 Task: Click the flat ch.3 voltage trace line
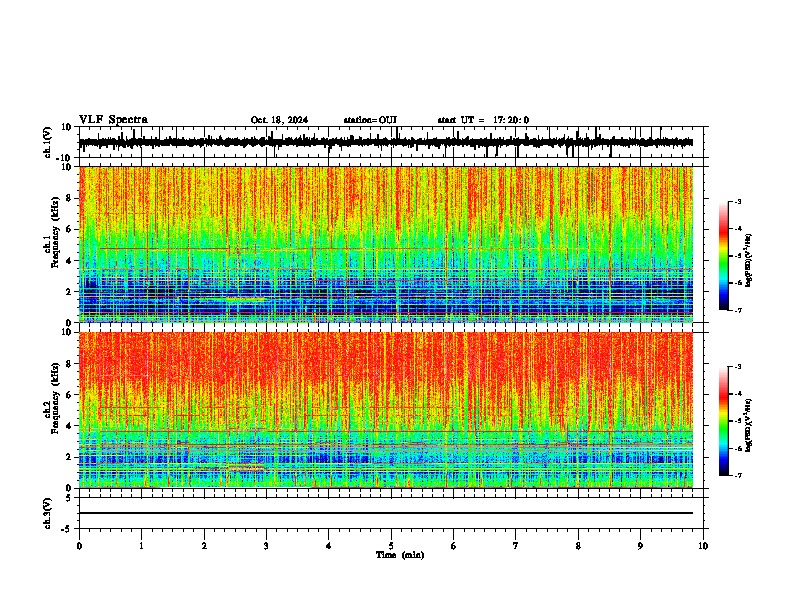click(x=386, y=513)
